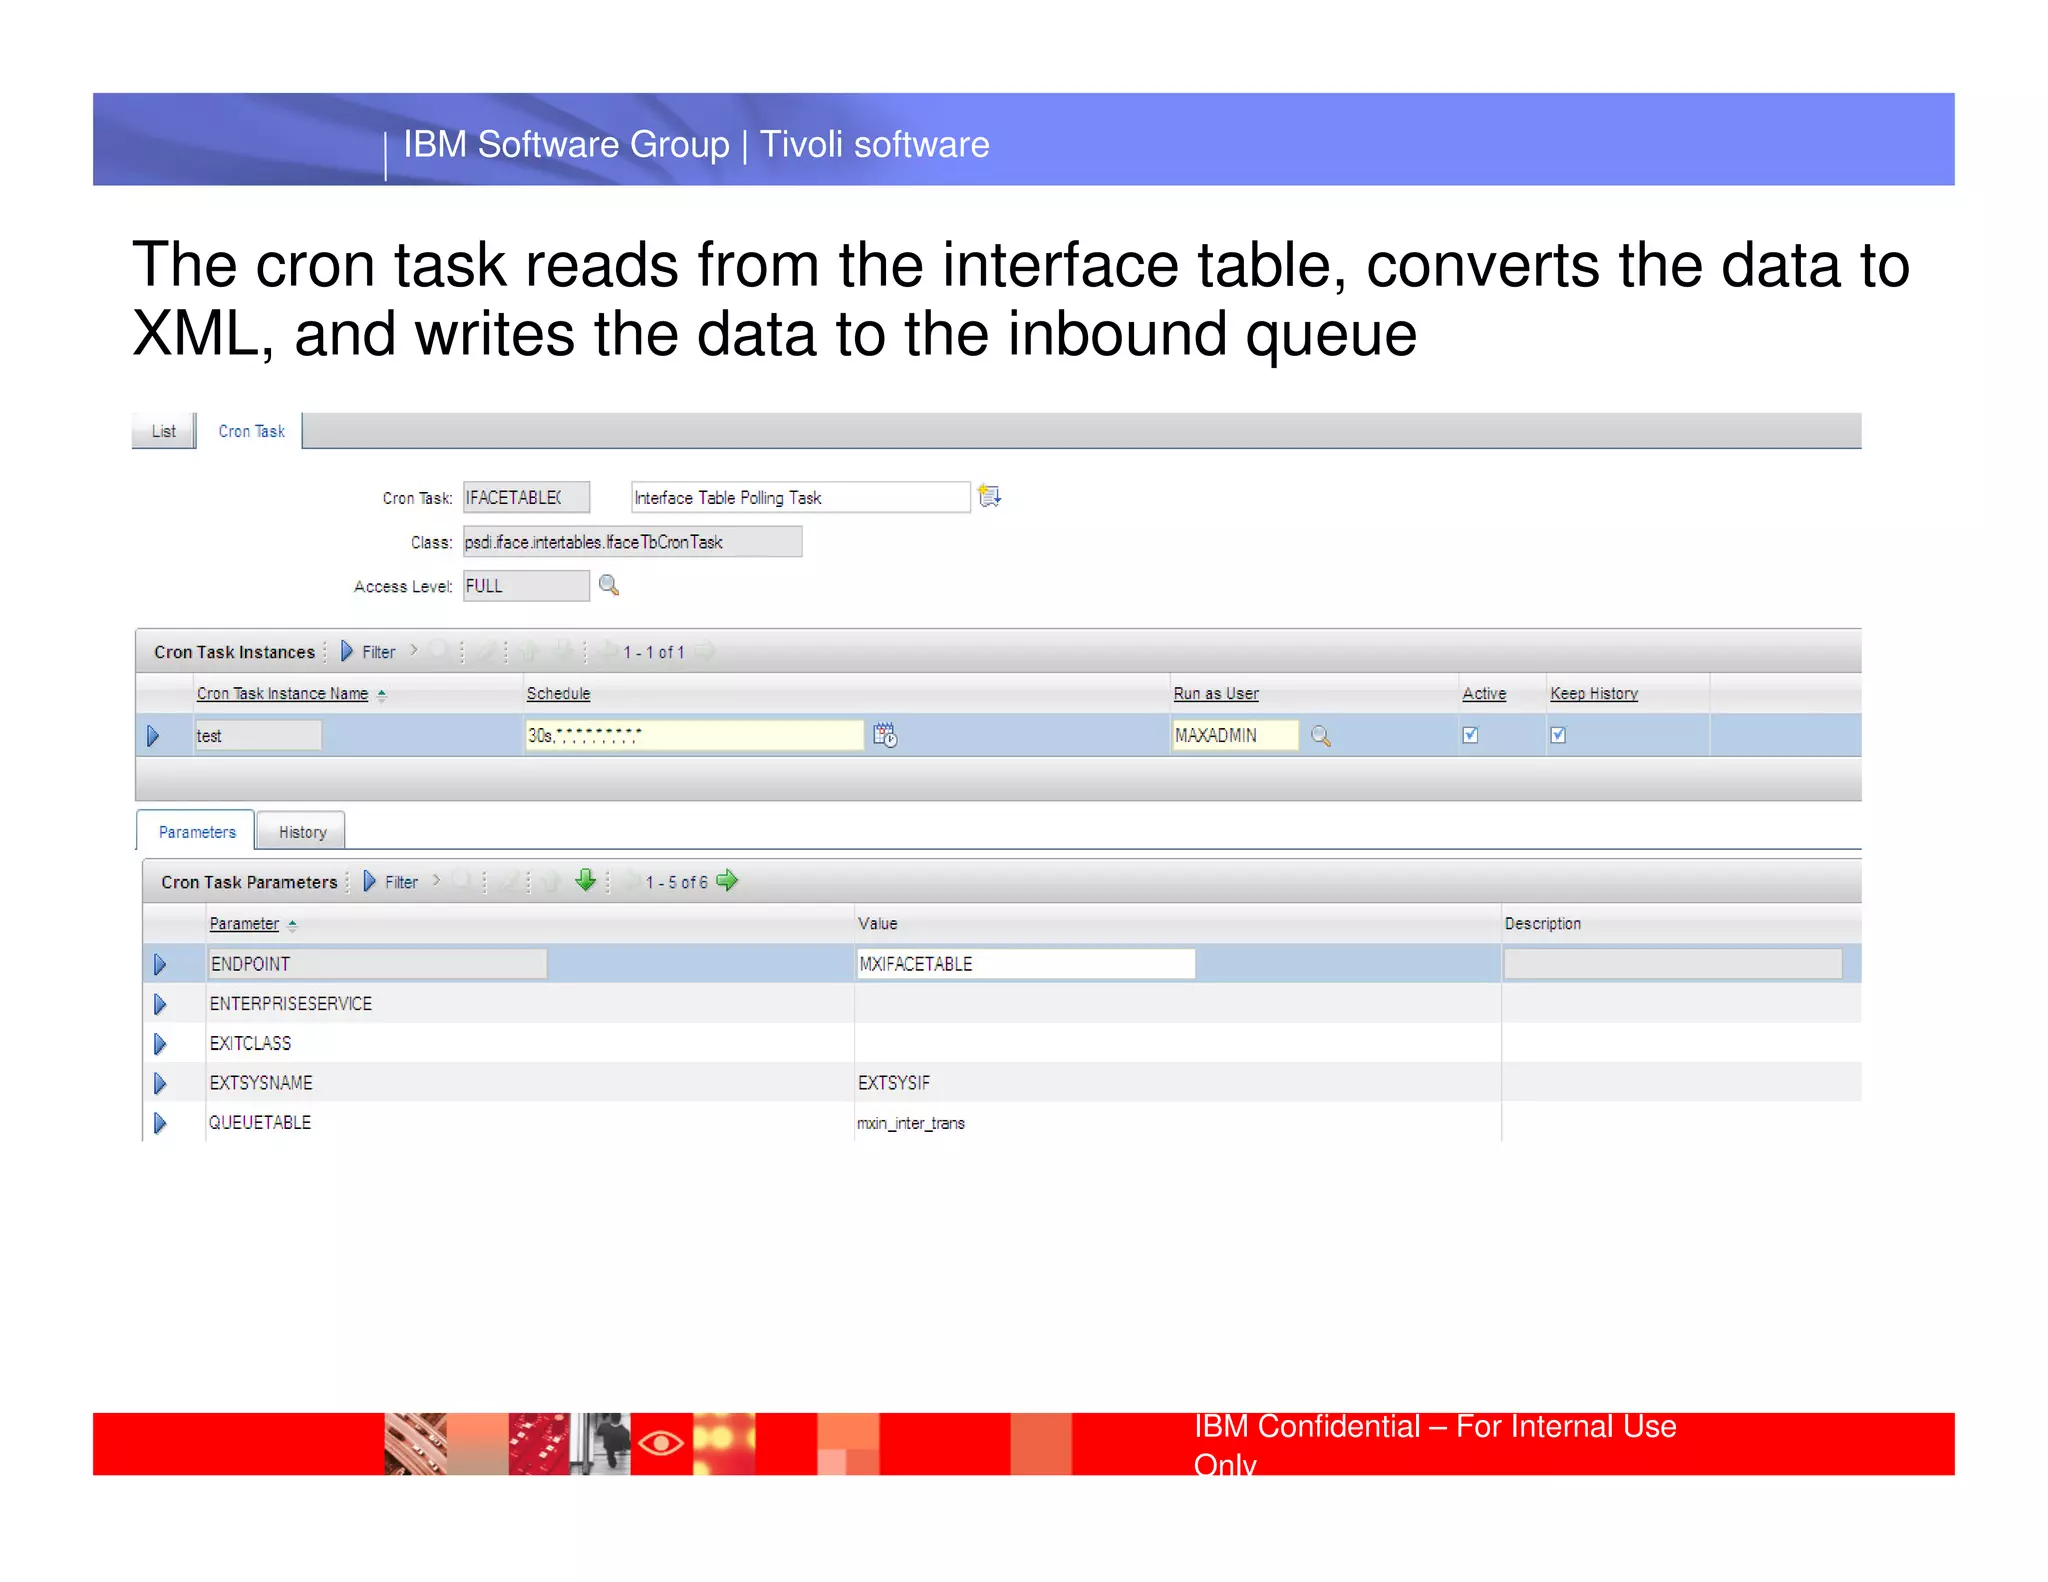Expand Filter in Cron Task Parameters

[391, 881]
